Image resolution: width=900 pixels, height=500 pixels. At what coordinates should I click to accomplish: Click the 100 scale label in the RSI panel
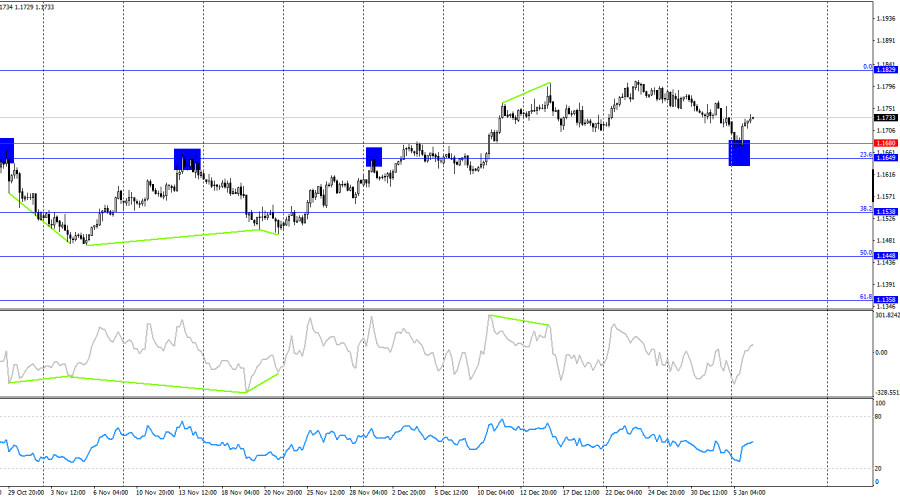pyautogui.click(x=880, y=404)
